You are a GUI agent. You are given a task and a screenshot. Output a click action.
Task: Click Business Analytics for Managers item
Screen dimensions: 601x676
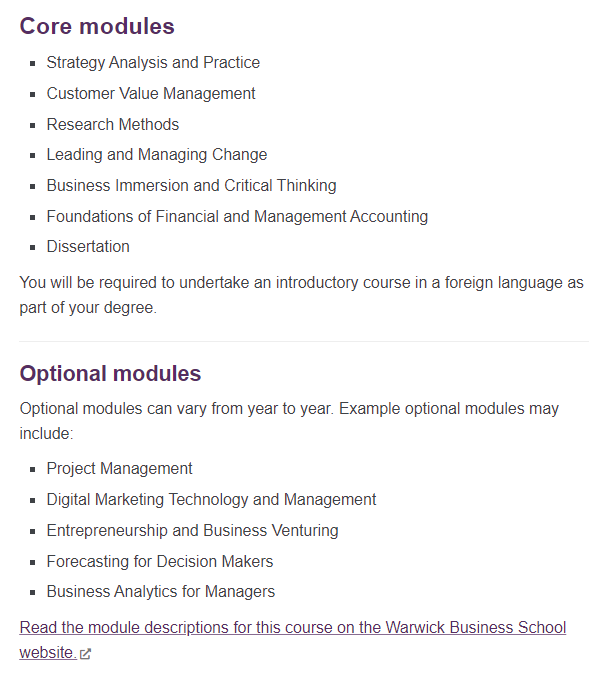(161, 592)
